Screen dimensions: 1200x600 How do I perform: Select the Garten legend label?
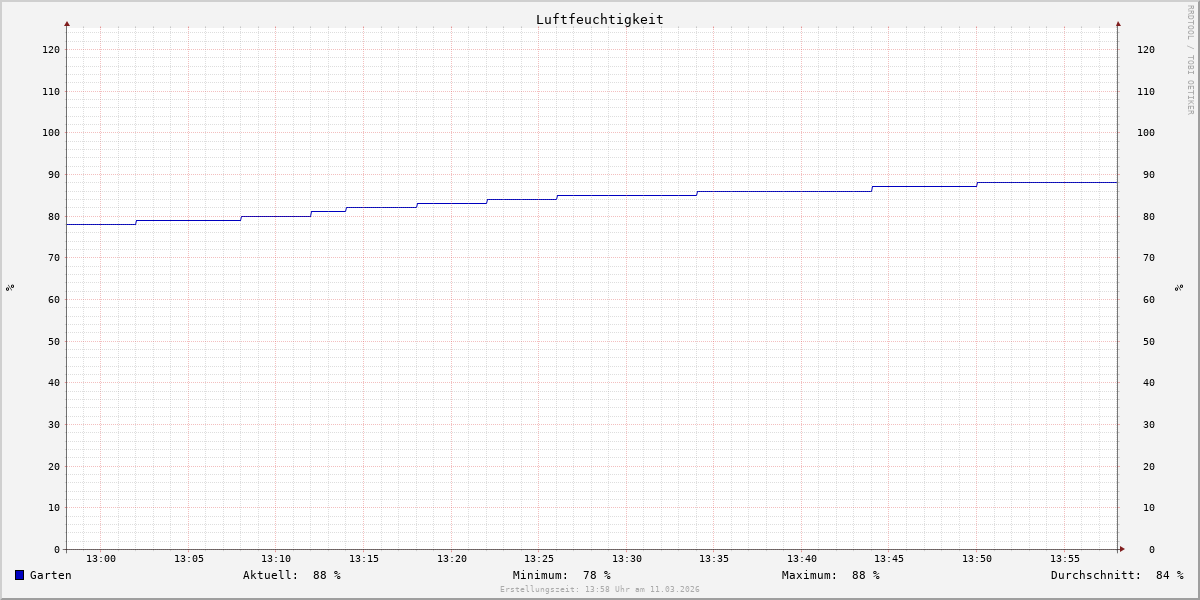pos(51,575)
